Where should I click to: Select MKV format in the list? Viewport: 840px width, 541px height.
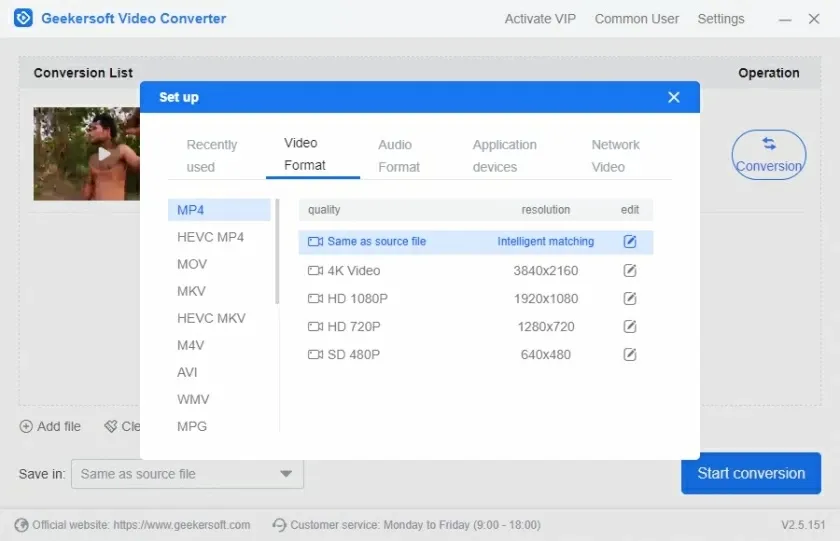(191, 291)
